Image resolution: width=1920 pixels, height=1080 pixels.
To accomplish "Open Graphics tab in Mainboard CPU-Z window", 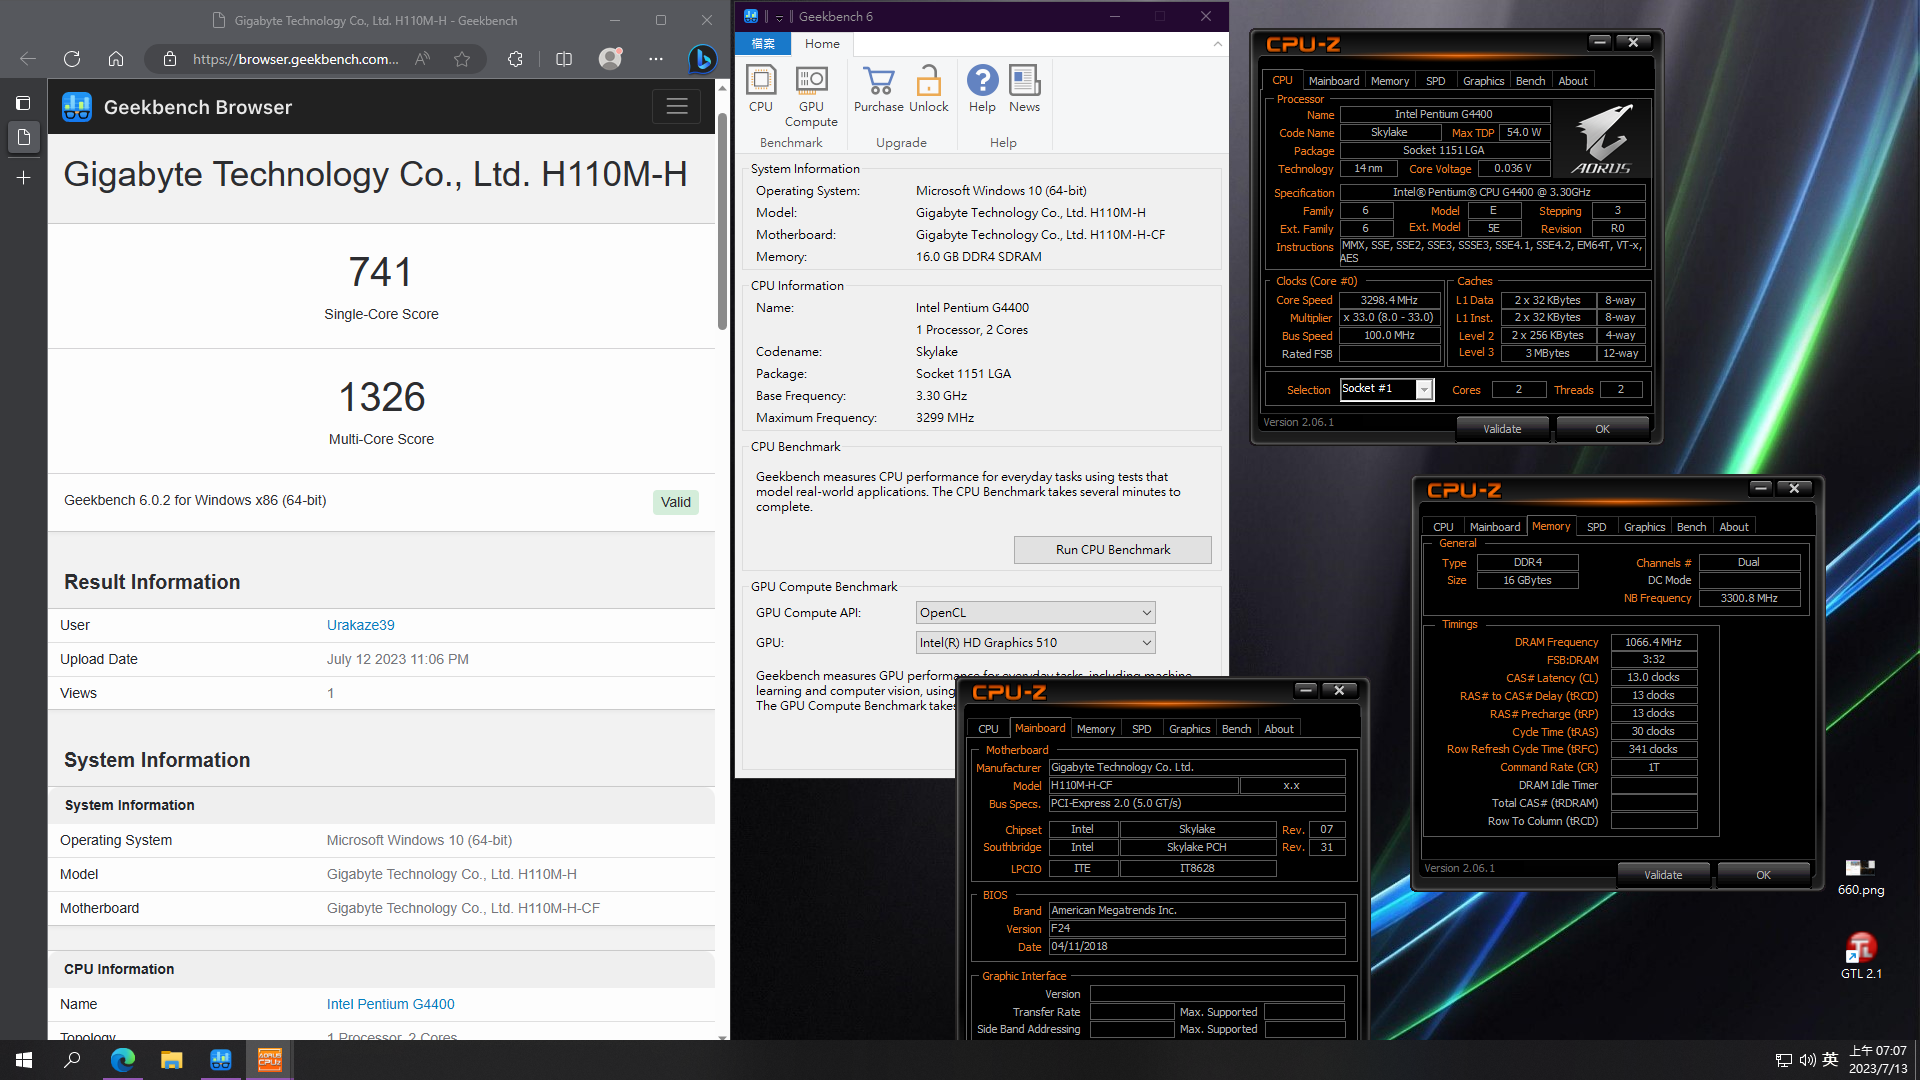I will point(1189,729).
